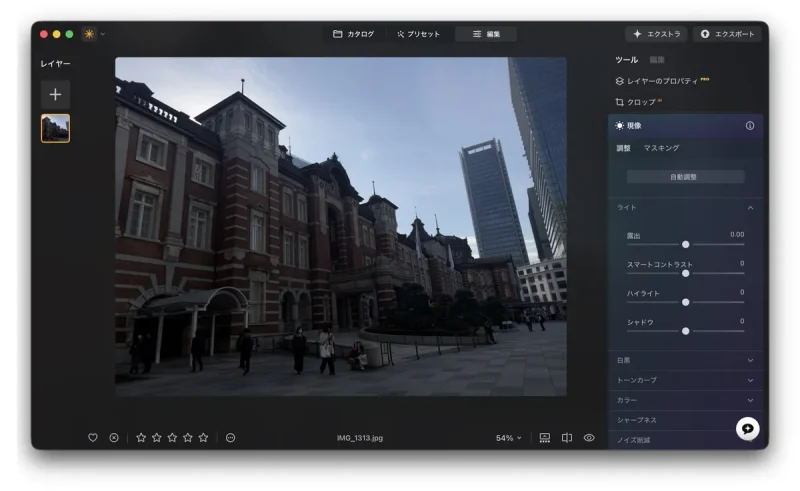This screenshot has width=800, height=491.
Task: Open the chat support bubble icon
Action: pos(747,428)
